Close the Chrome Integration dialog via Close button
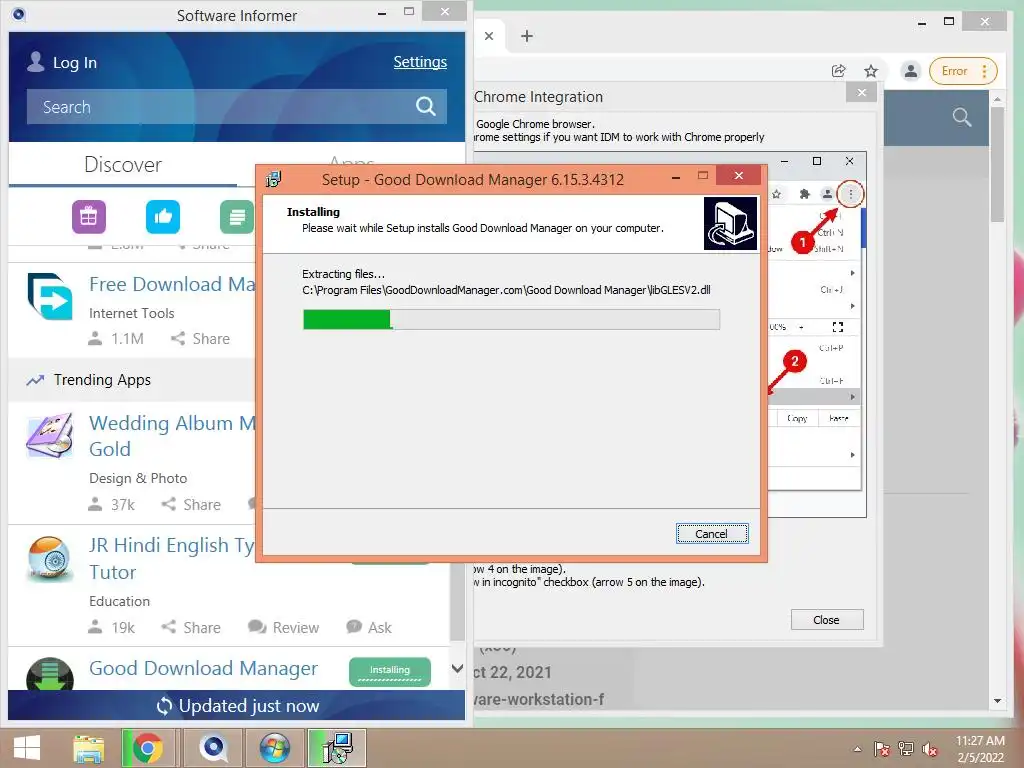Image resolution: width=1024 pixels, height=768 pixels. [827, 620]
